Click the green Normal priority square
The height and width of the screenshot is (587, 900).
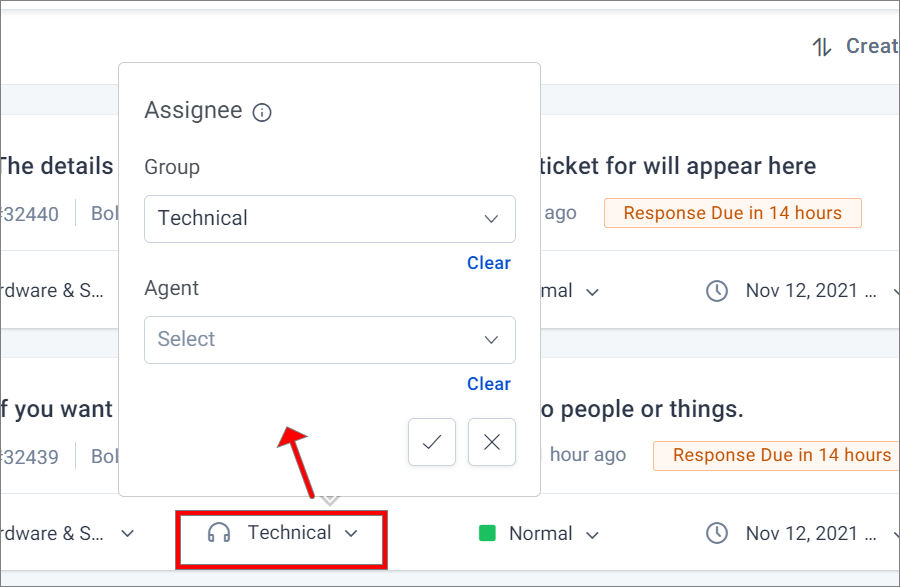point(487,534)
